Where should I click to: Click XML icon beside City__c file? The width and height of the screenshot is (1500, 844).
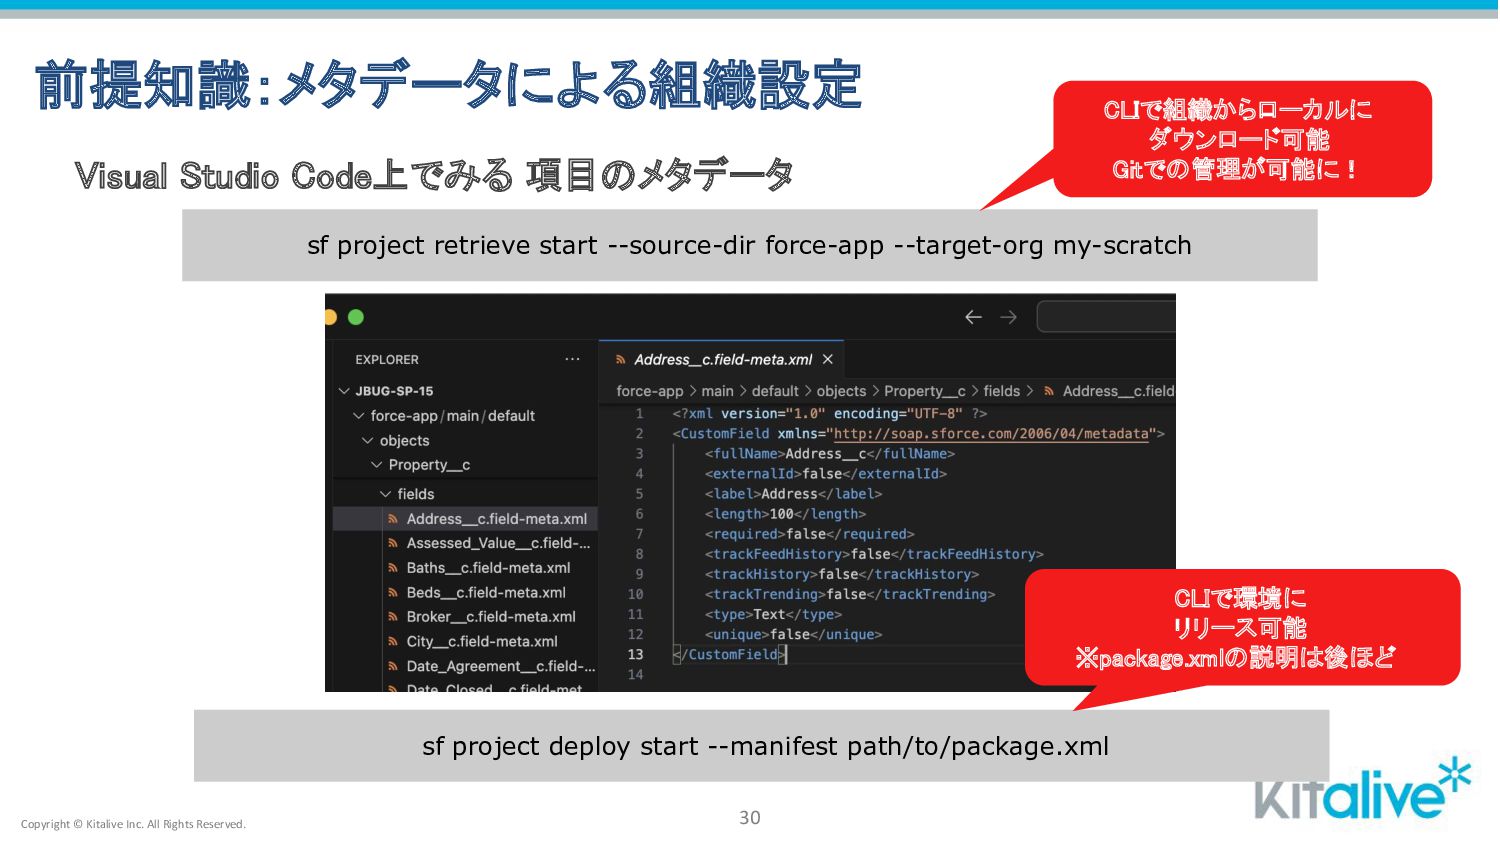(x=393, y=642)
